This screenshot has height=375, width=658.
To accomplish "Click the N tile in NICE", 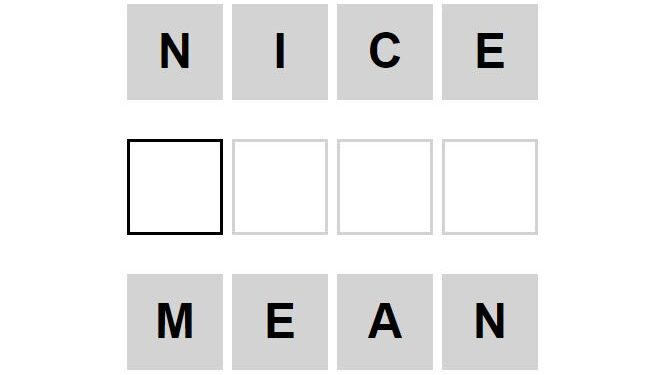I will [x=175, y=52].
